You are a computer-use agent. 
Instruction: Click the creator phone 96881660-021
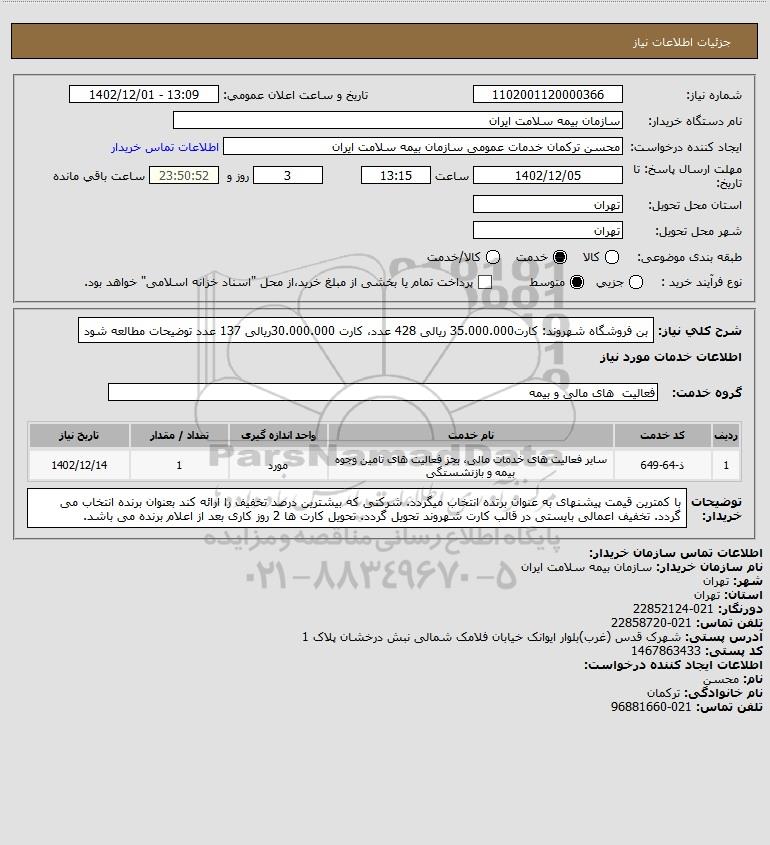651,707
